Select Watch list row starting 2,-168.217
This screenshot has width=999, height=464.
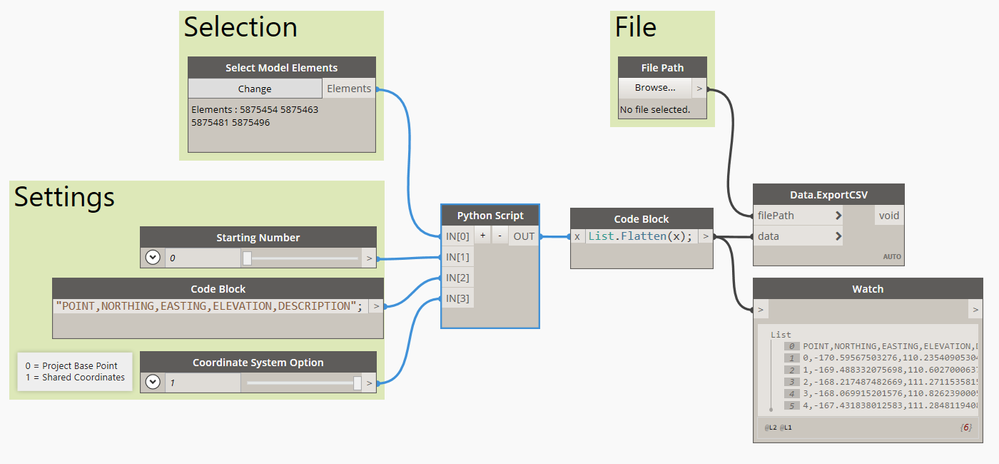(880, 382)
